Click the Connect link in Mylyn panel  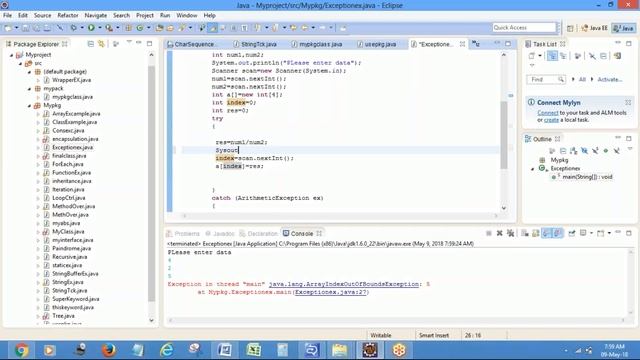(547, 113)
